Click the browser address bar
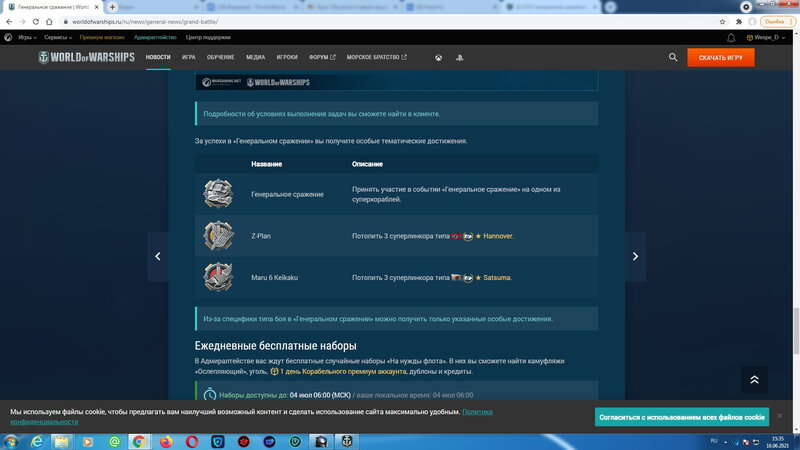Viewport: 800px width, 450px height. (388, 21)
